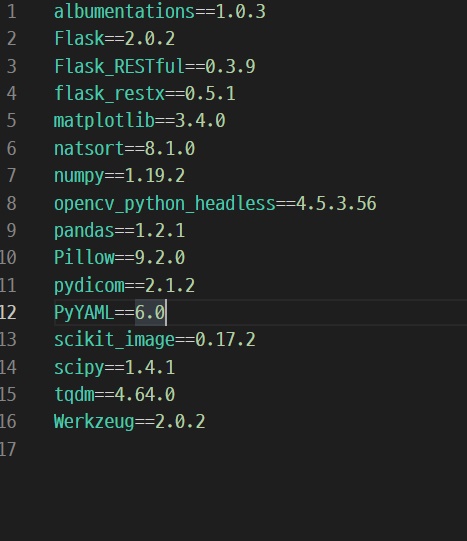
Task: Place cursor on matplotlib==3.4.0
Action: [140, 121]
